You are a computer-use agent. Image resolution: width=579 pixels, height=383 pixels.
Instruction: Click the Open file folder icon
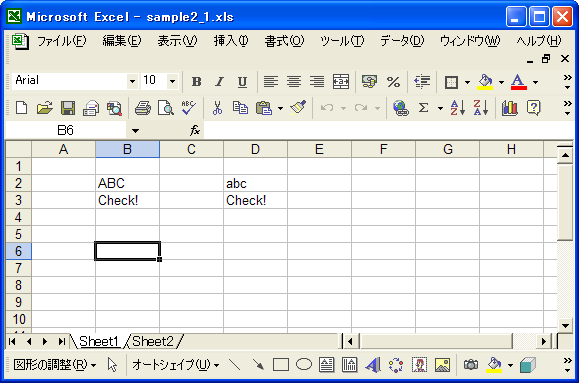(45, 108)
